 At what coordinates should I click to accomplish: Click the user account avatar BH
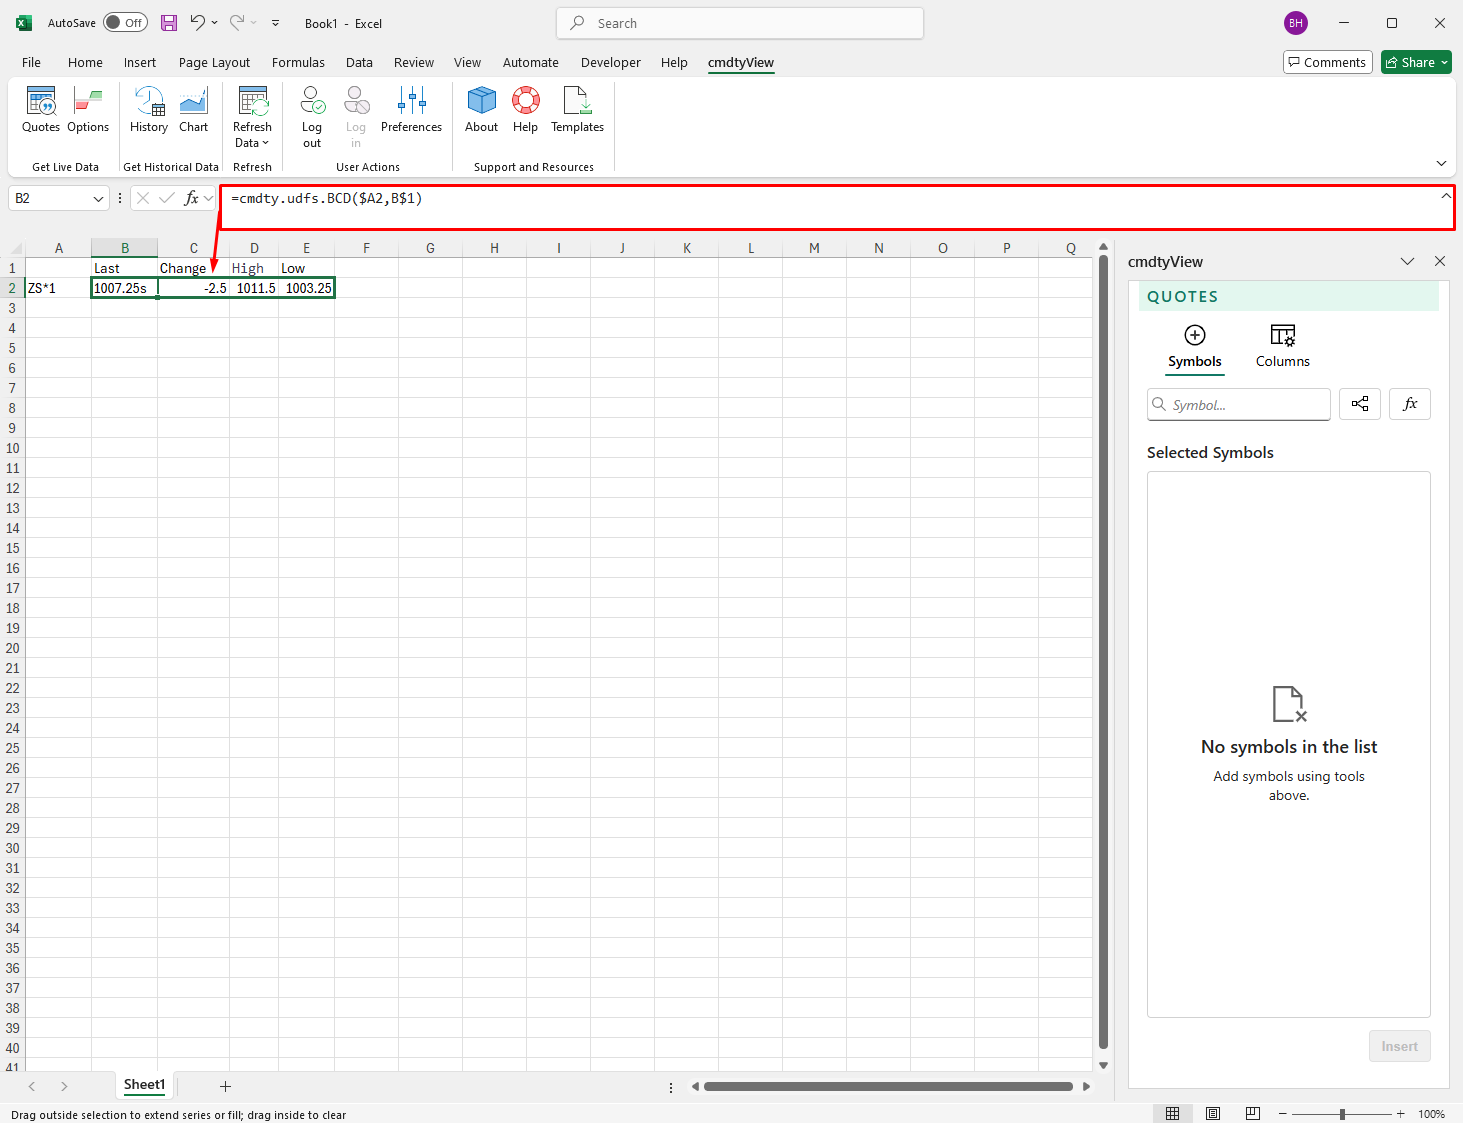(x=1296, y=23)
